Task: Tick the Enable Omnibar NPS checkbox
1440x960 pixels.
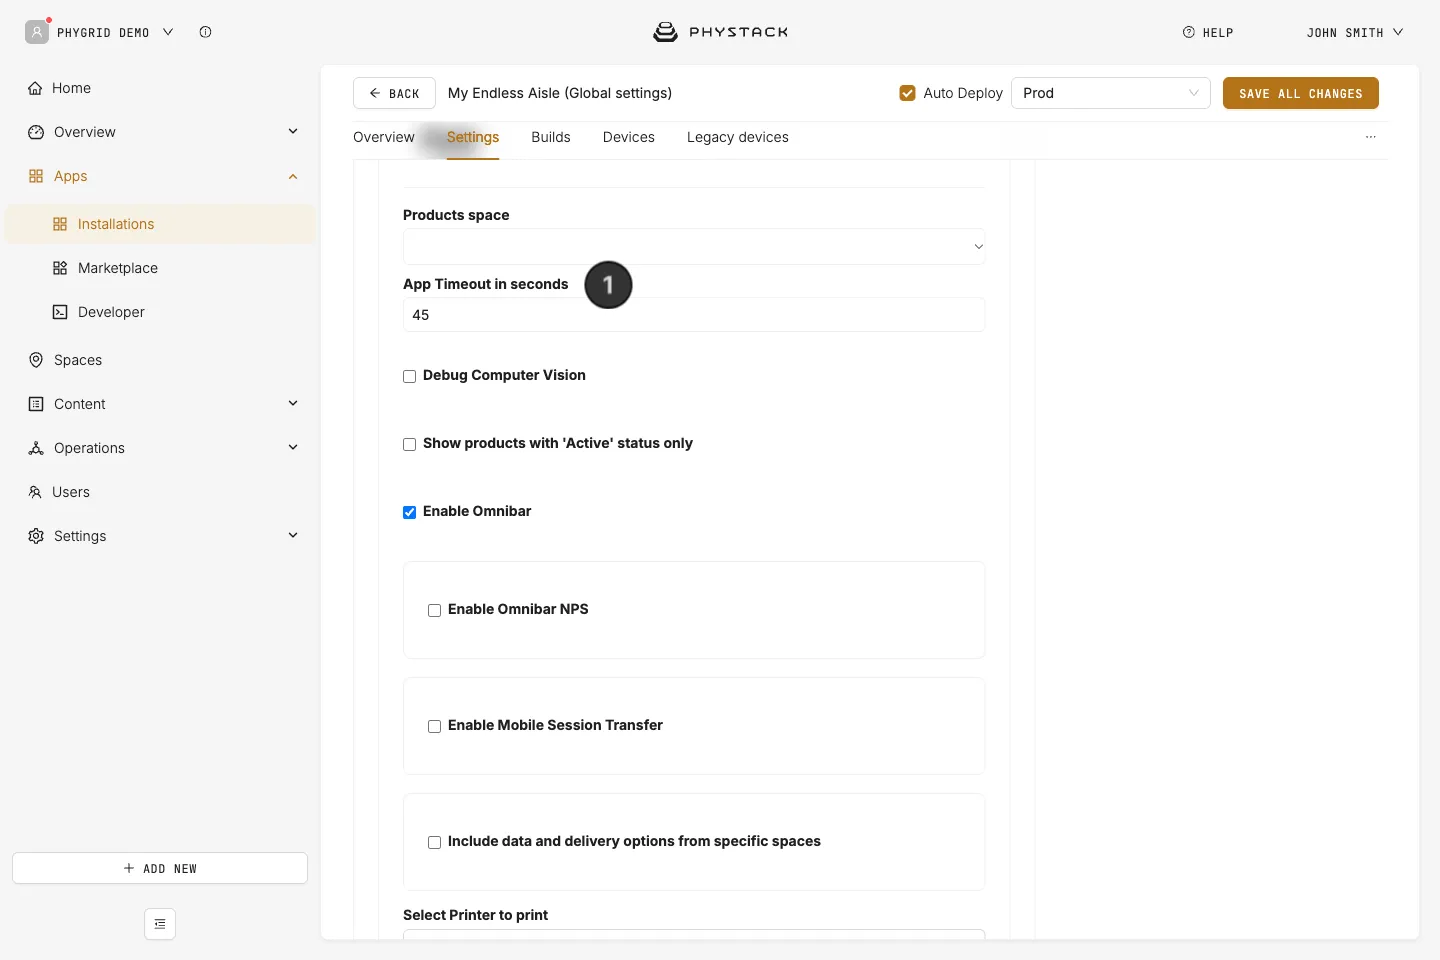Action: 434,611
